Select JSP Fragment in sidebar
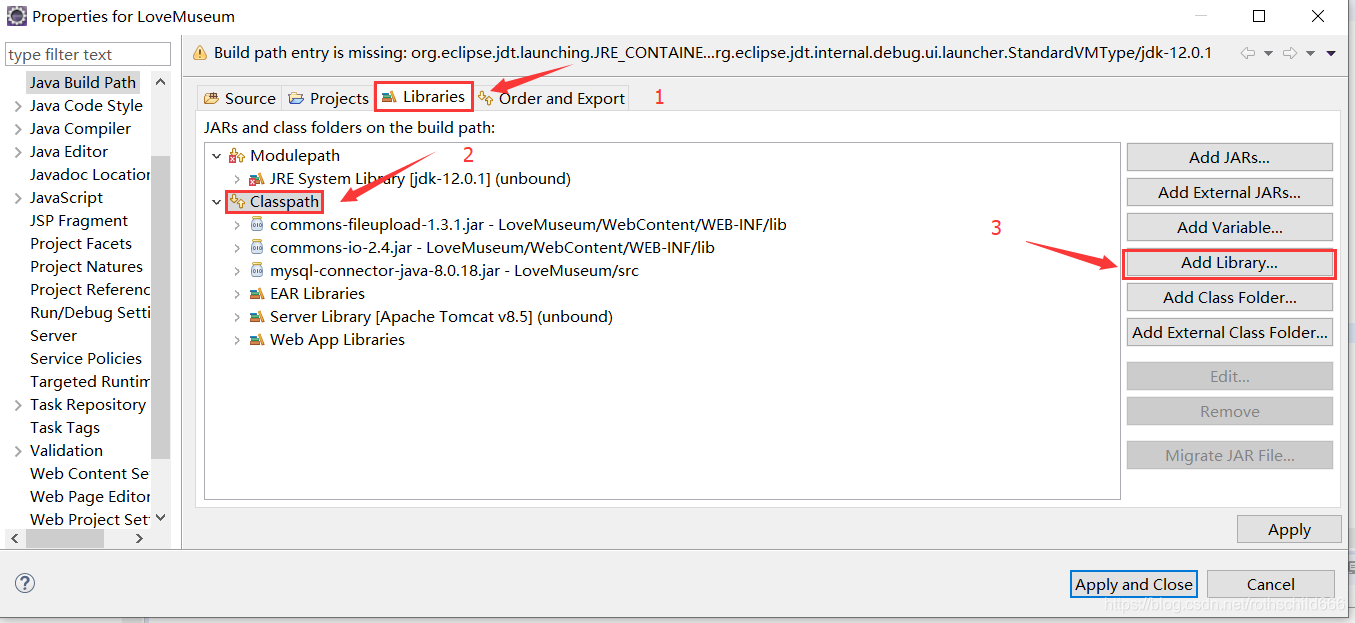The image size is (1355, 623). click(x=79, y=221)
